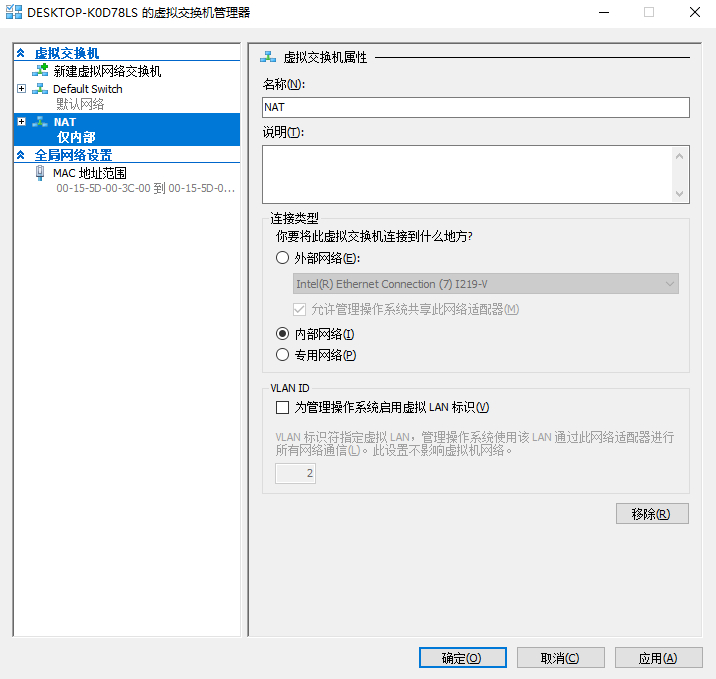Click the 移除(R) button
716x679 pixels.
652,514
